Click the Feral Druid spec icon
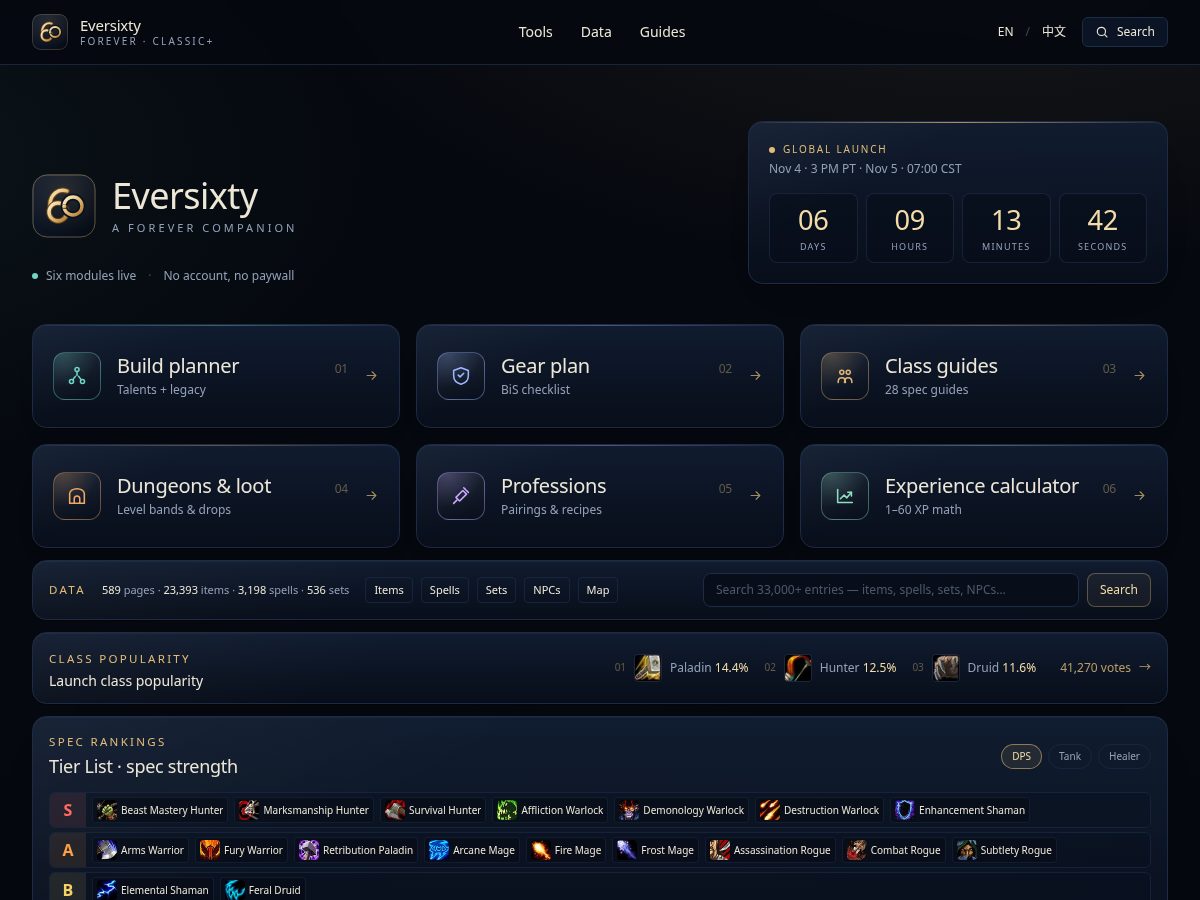1200x900 pixels. click(x=235, y=890)
